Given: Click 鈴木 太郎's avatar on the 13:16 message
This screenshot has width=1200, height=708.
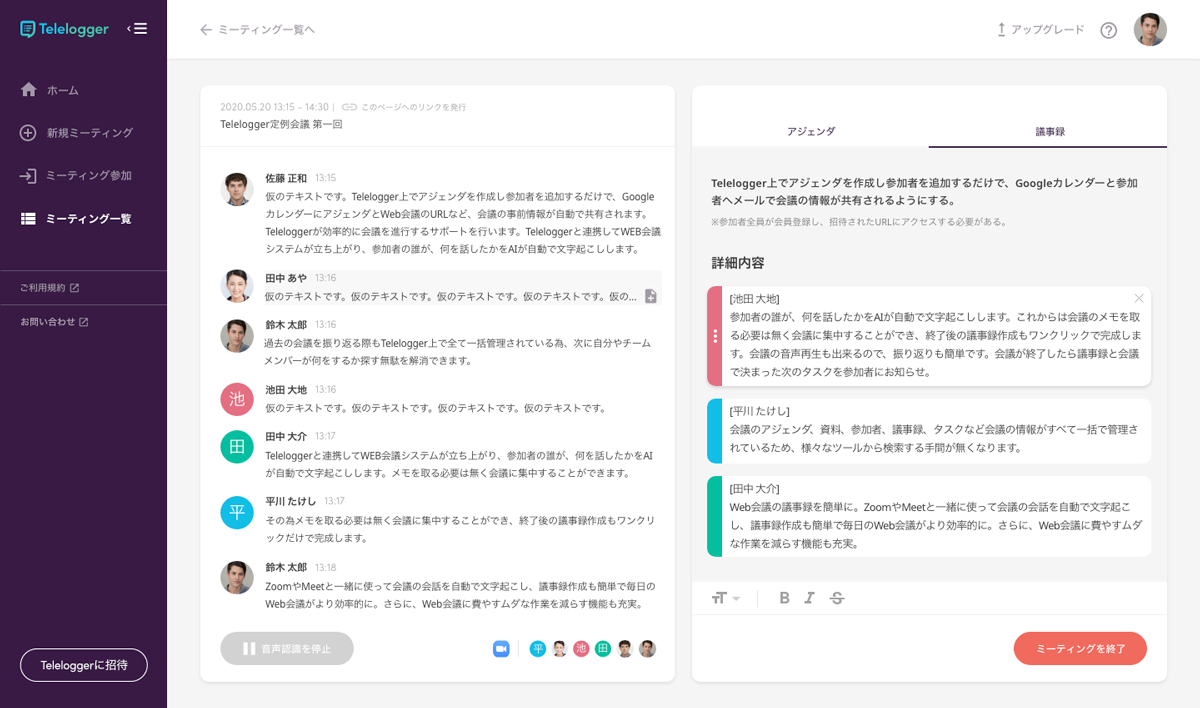Looking at the screenshot, I should click(237, 336).
